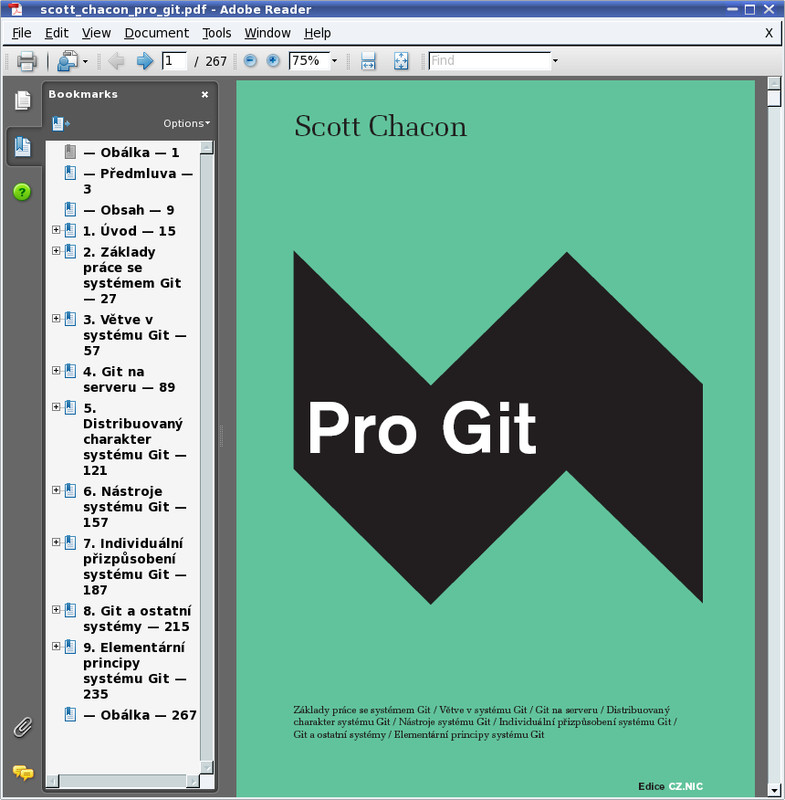Go to previous page arrow
The image size is (785, 800).
click(116, 61)
